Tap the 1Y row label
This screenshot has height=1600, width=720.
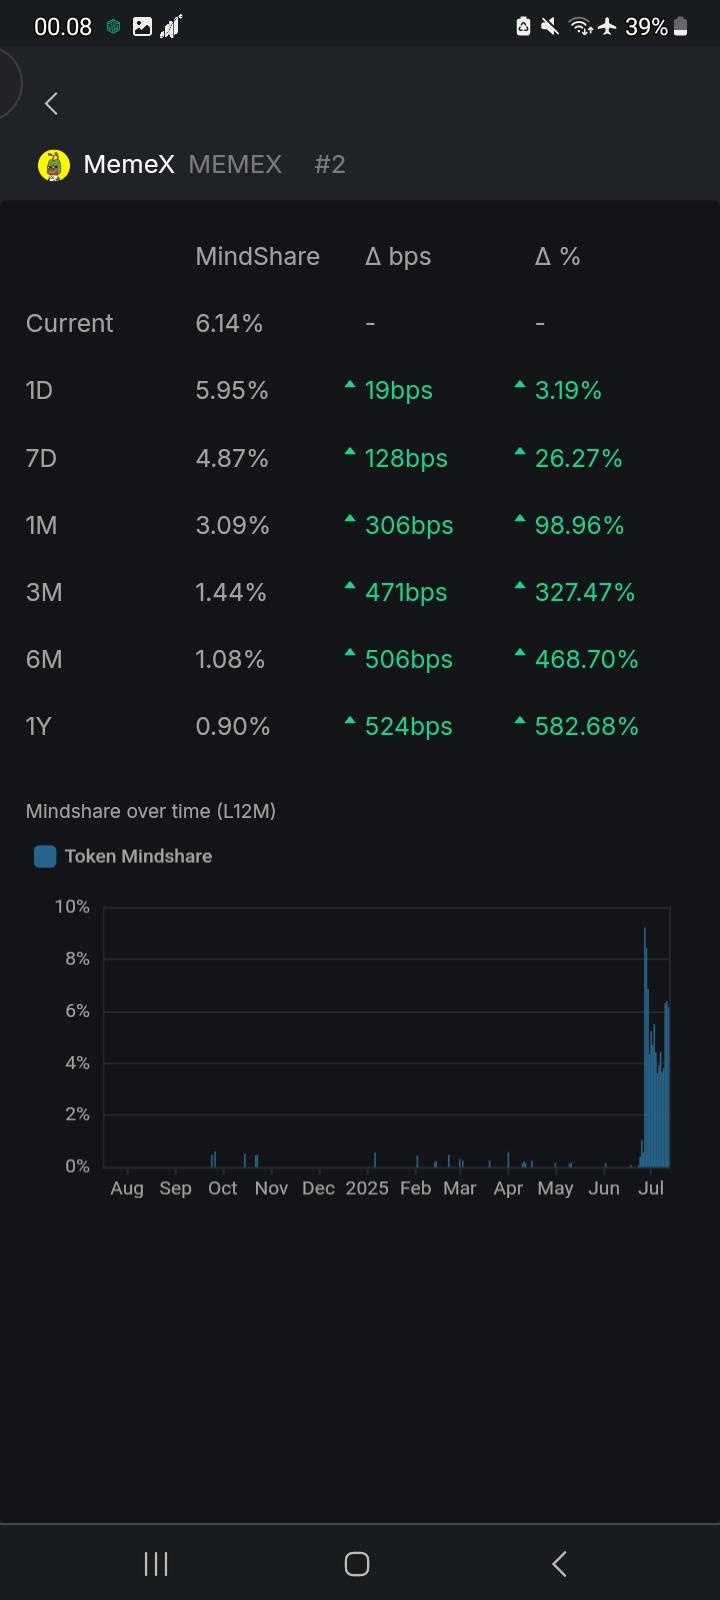pos(38,726)
